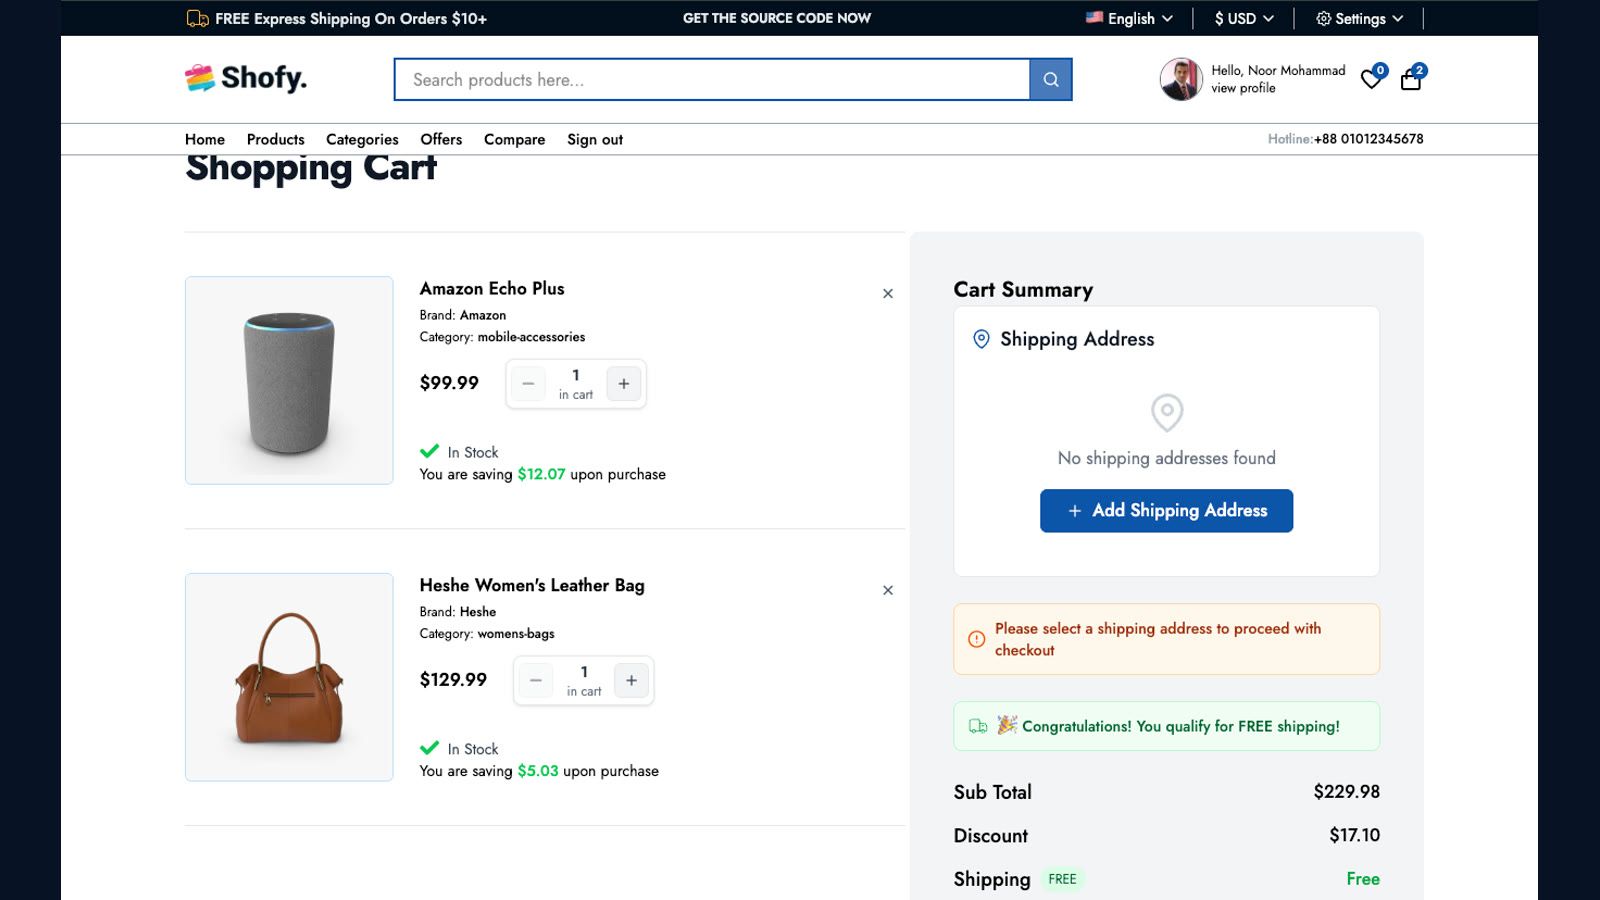Click the $5.03 savings amount
1600x900 pixels.
pyautogui.click(x=538, y=771)
